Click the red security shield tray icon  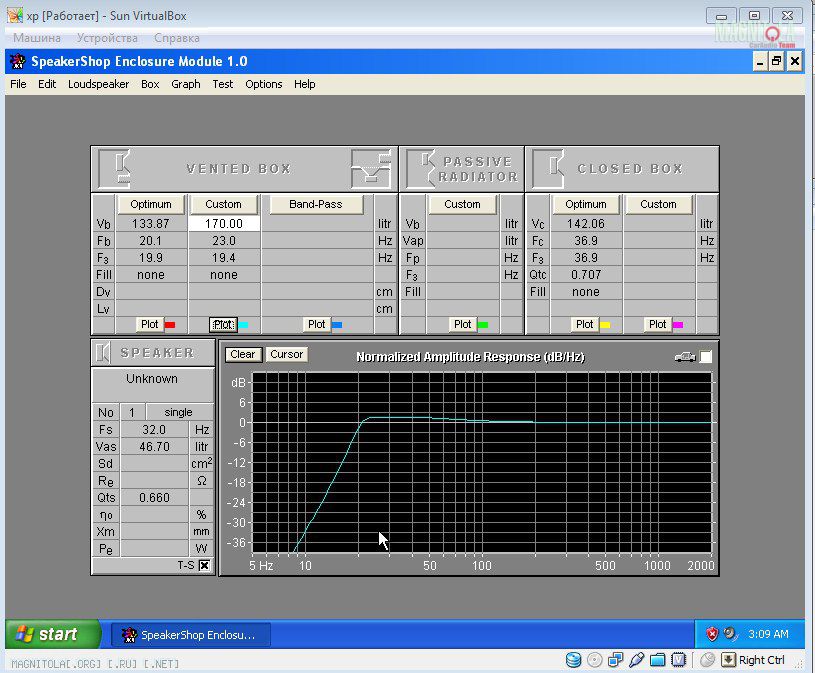(712, 634)
